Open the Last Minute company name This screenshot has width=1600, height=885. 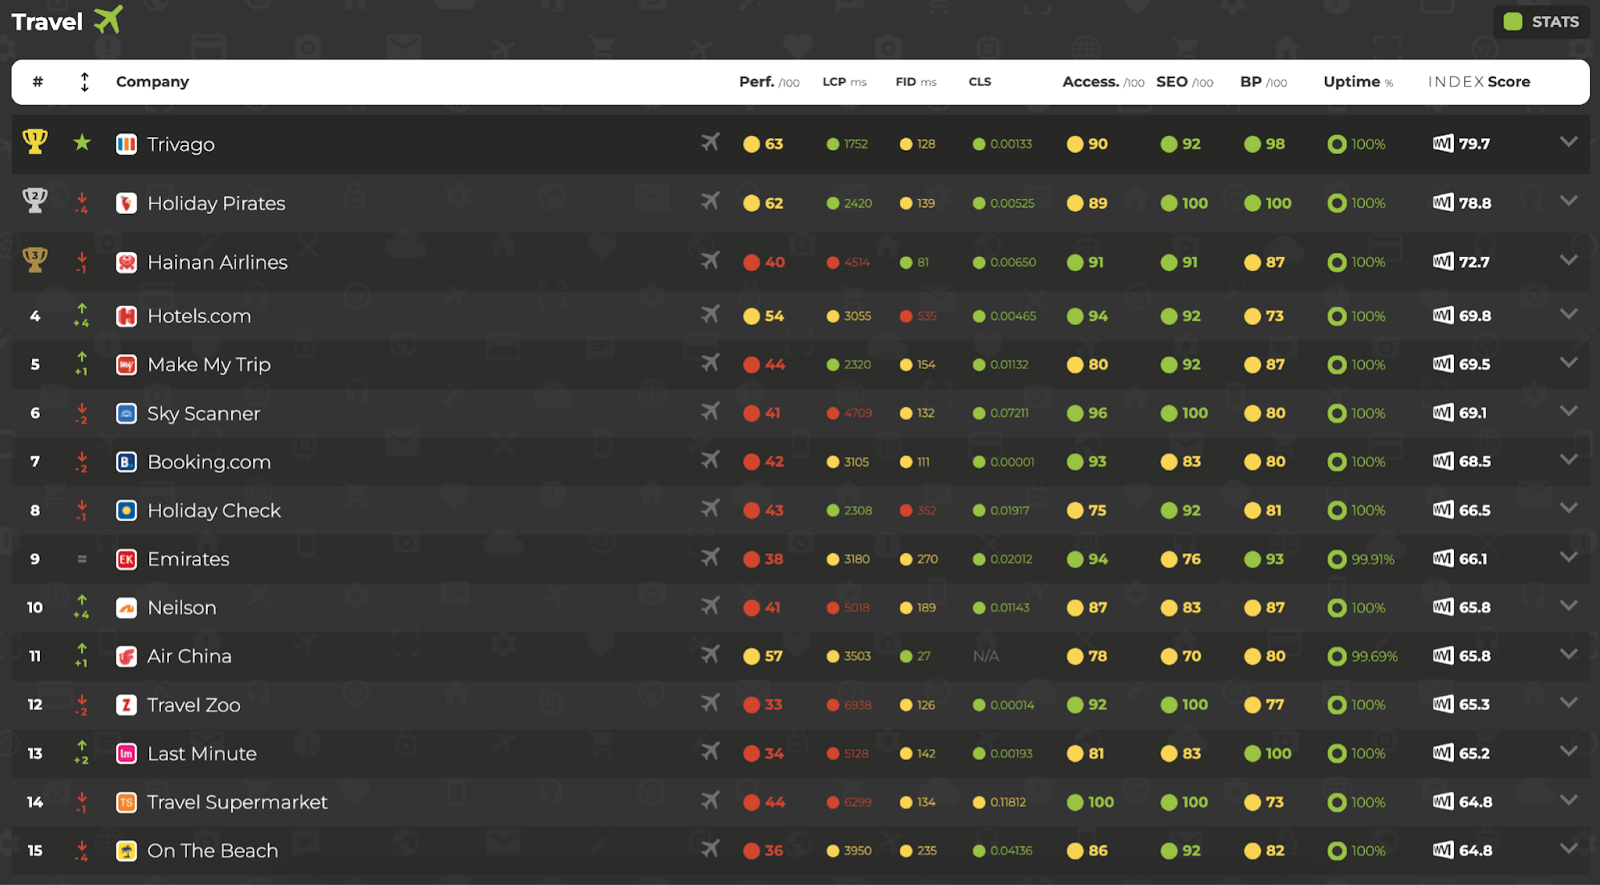click(202, 754)
